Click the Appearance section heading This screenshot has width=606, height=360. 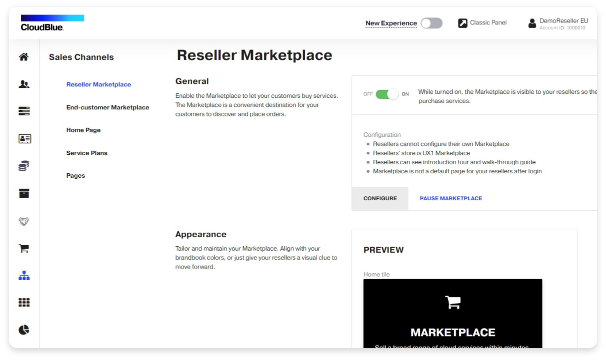pyautogui.click(x=201, y=234)
